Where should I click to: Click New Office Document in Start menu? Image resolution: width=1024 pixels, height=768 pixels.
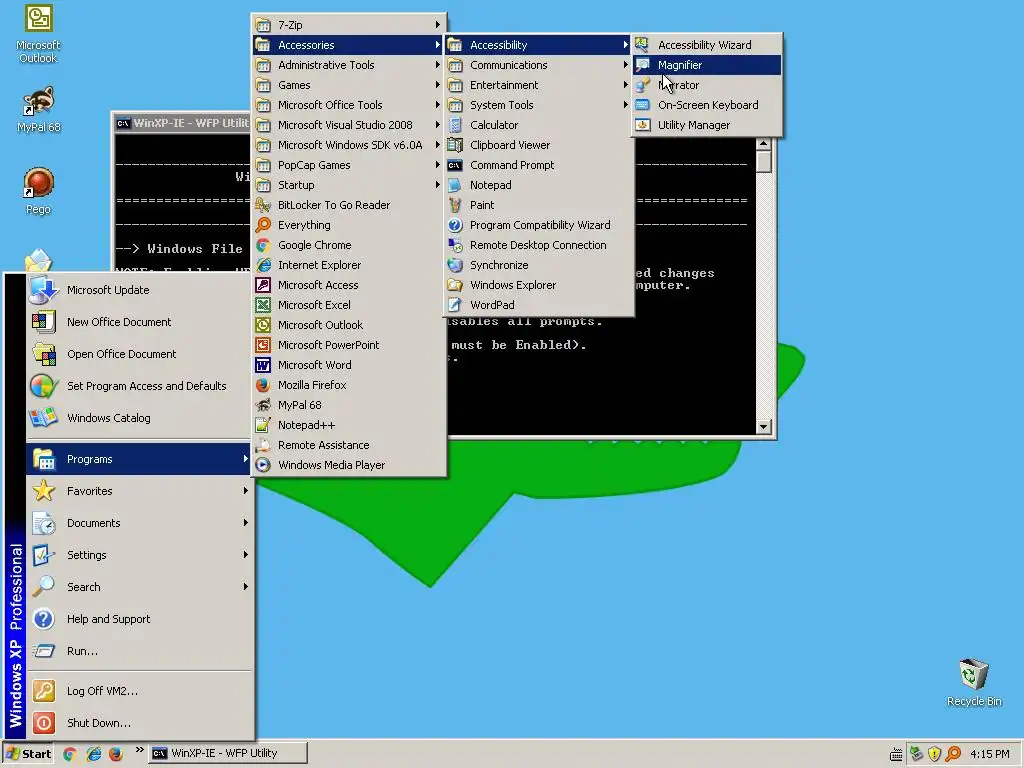tap(139, 322)
